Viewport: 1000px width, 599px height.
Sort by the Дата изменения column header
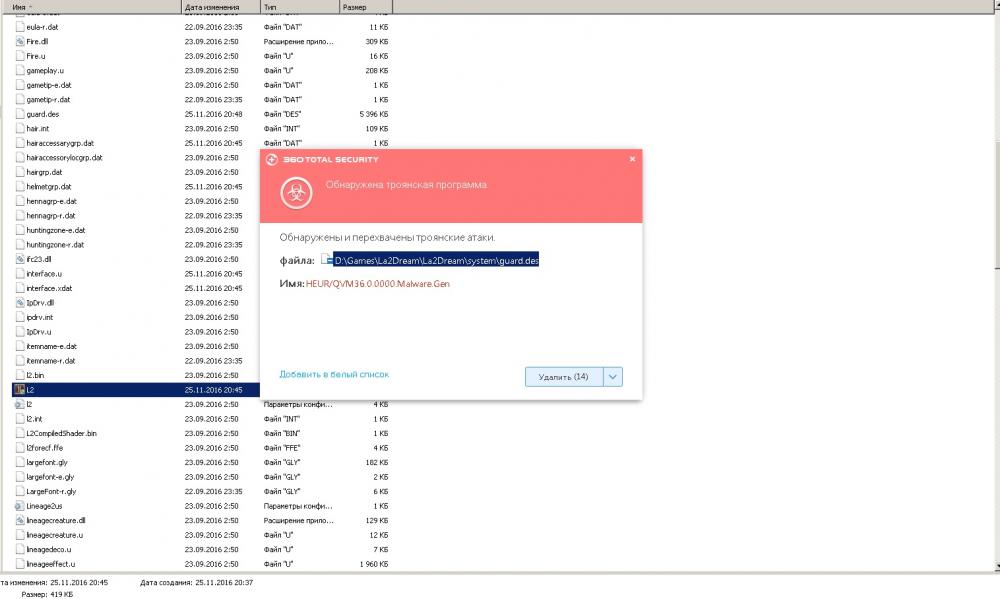pyautogui.click(x=218, y=6)
